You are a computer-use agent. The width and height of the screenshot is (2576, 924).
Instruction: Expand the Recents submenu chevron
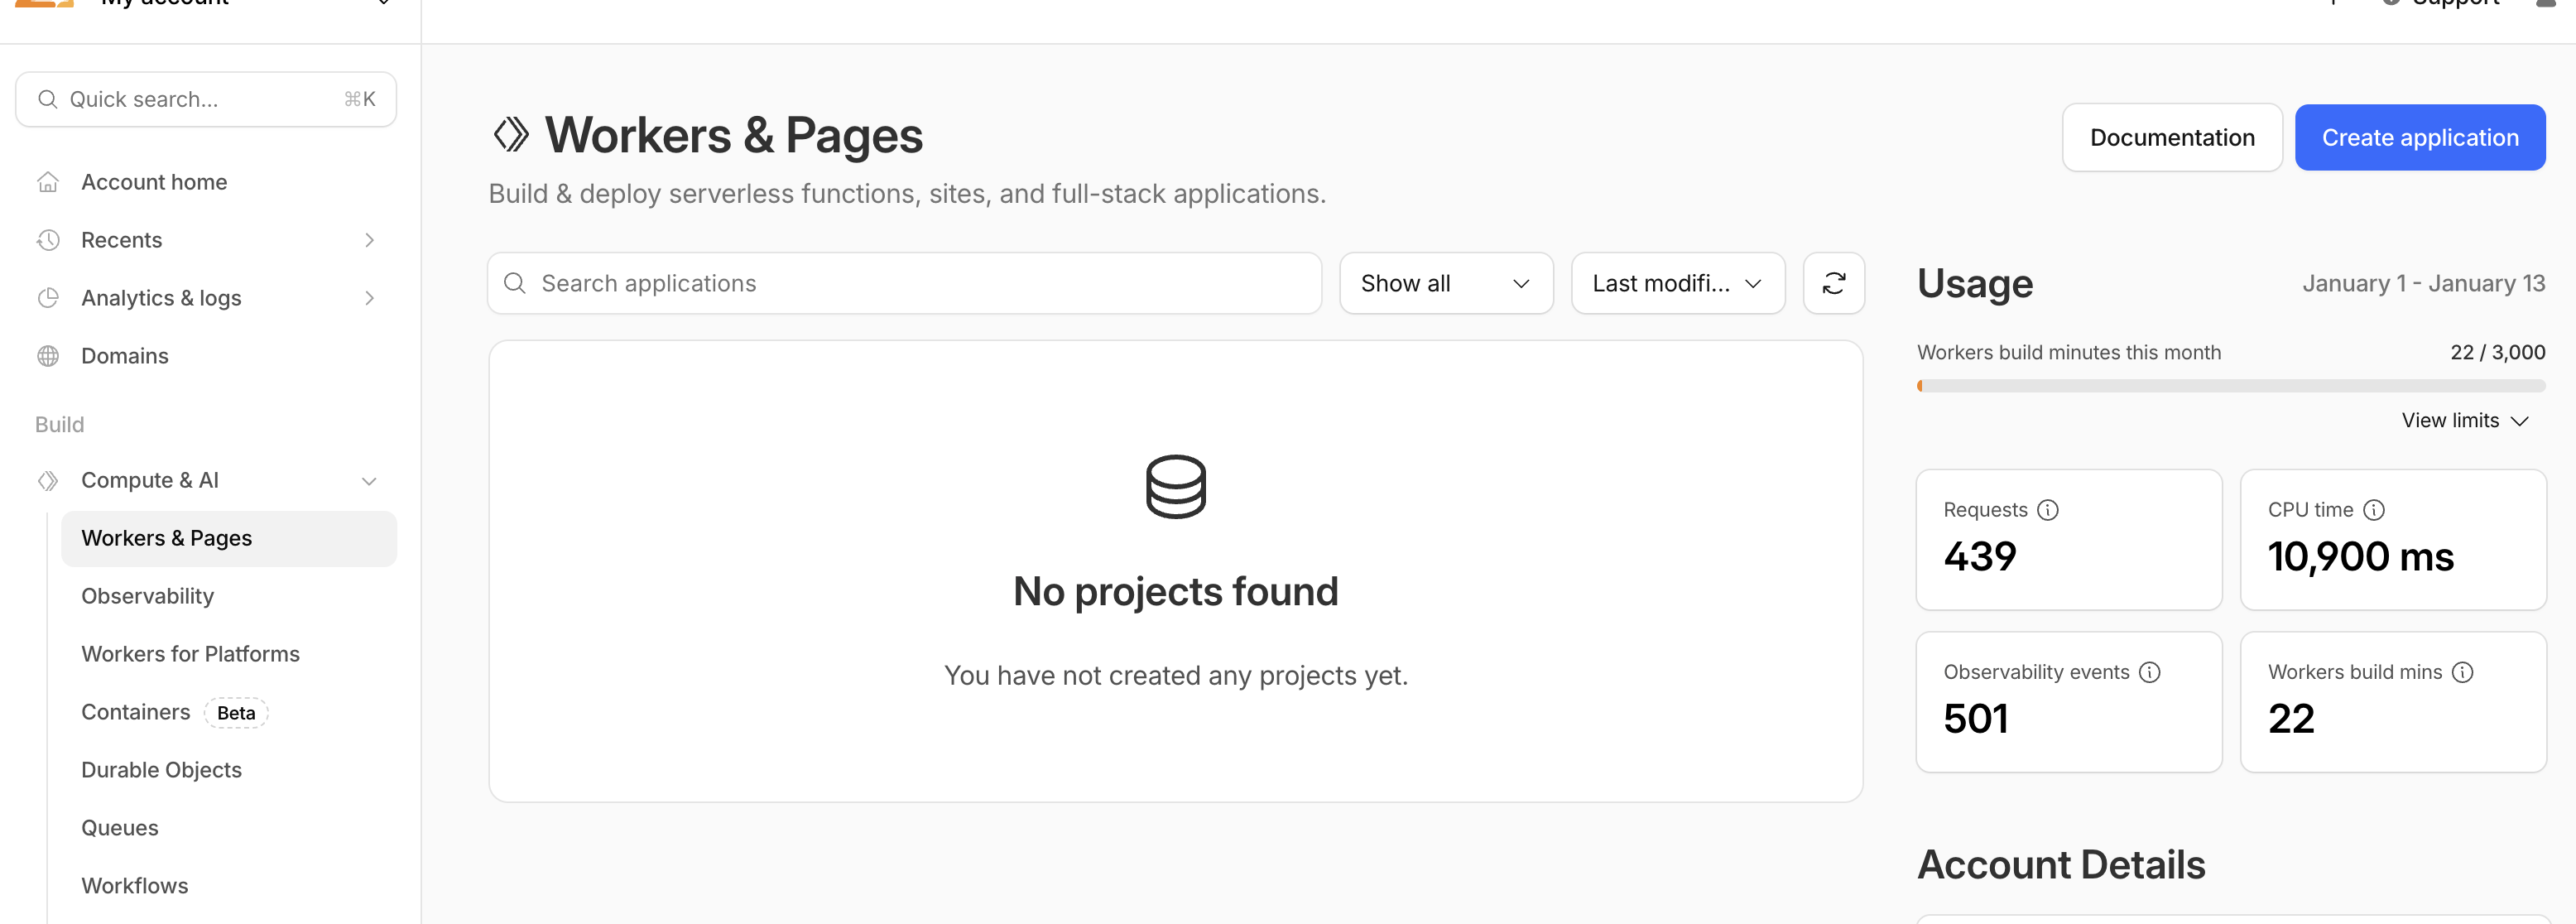point(369,240)
